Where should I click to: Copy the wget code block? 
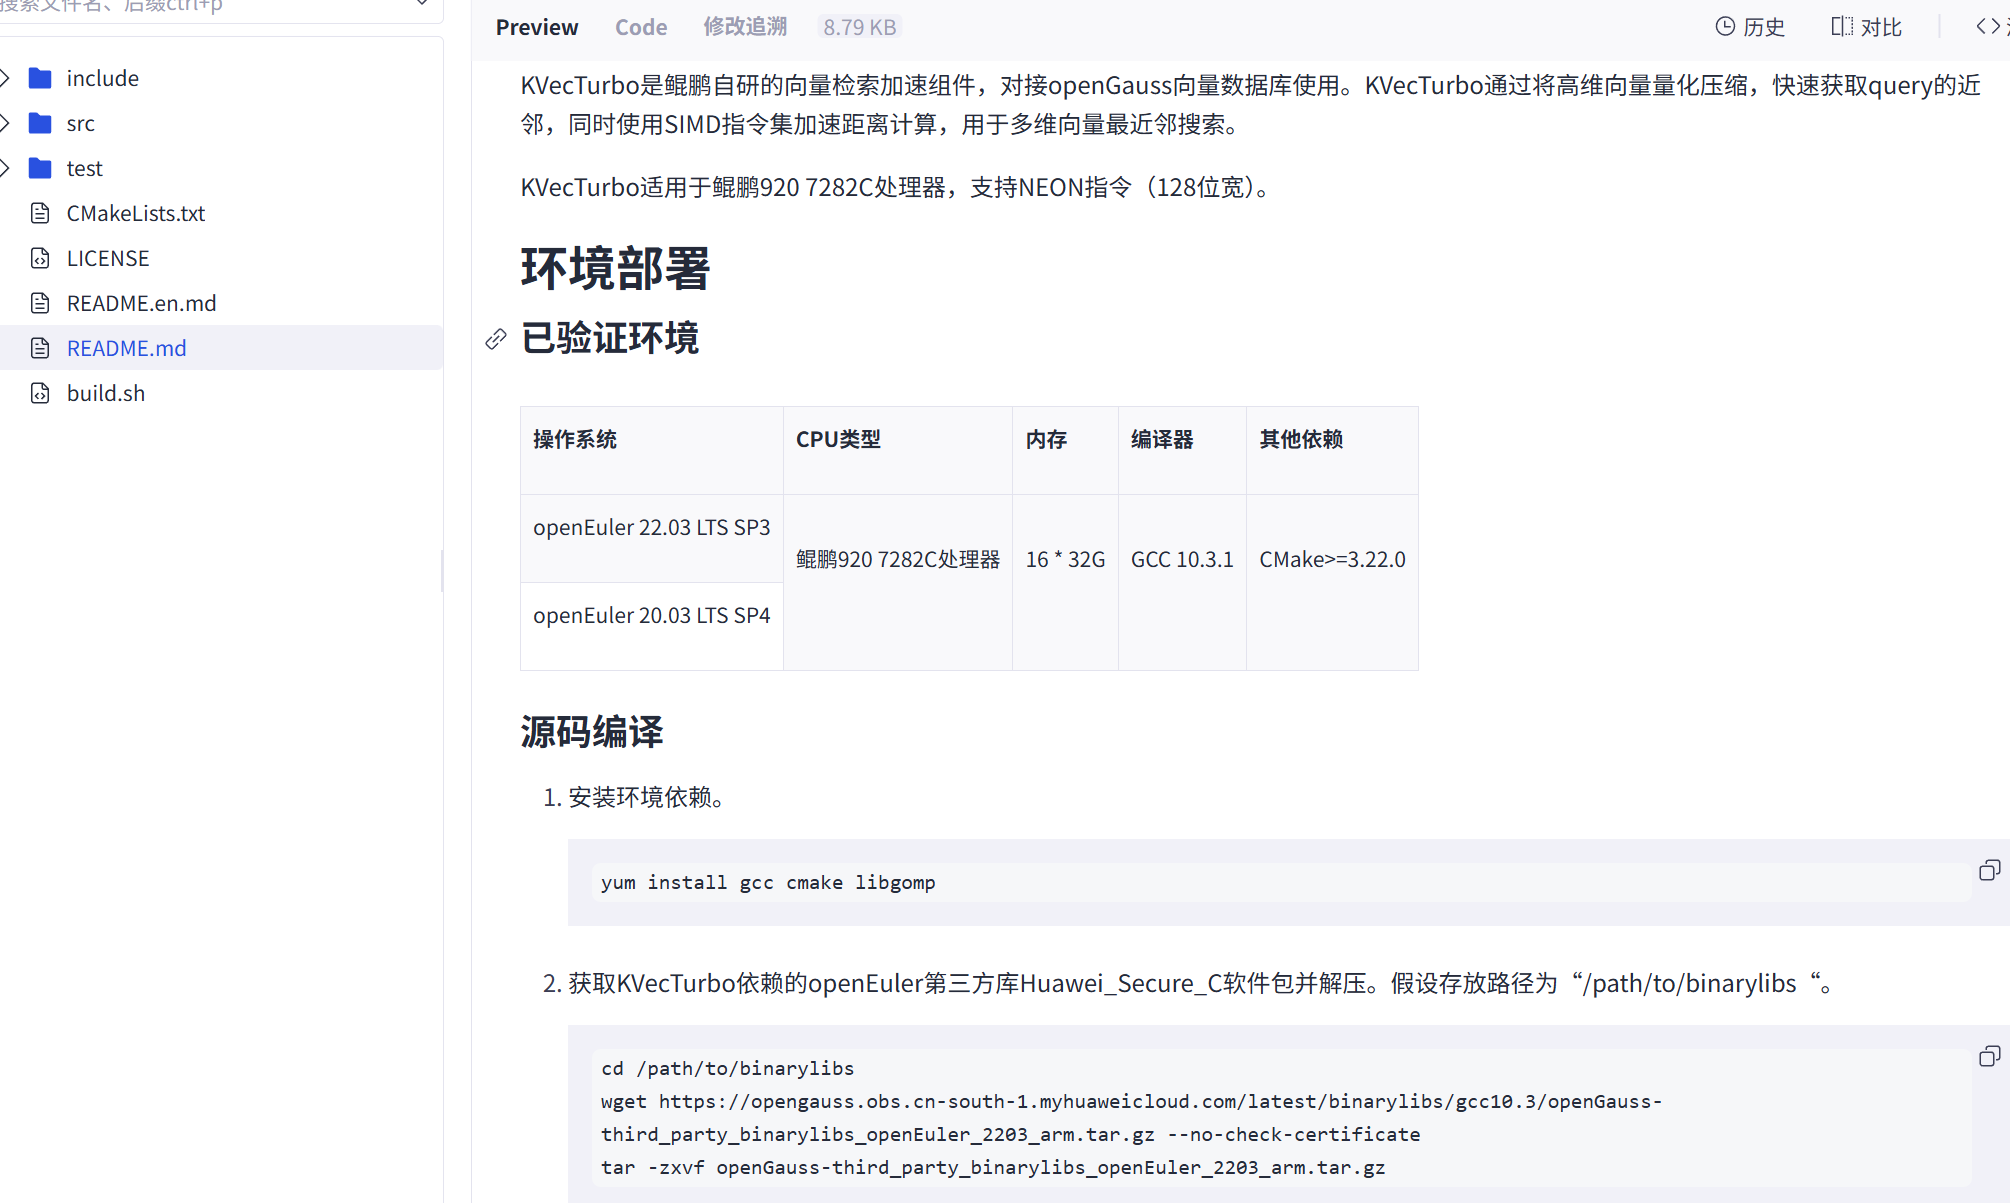pos(1989,1056)
